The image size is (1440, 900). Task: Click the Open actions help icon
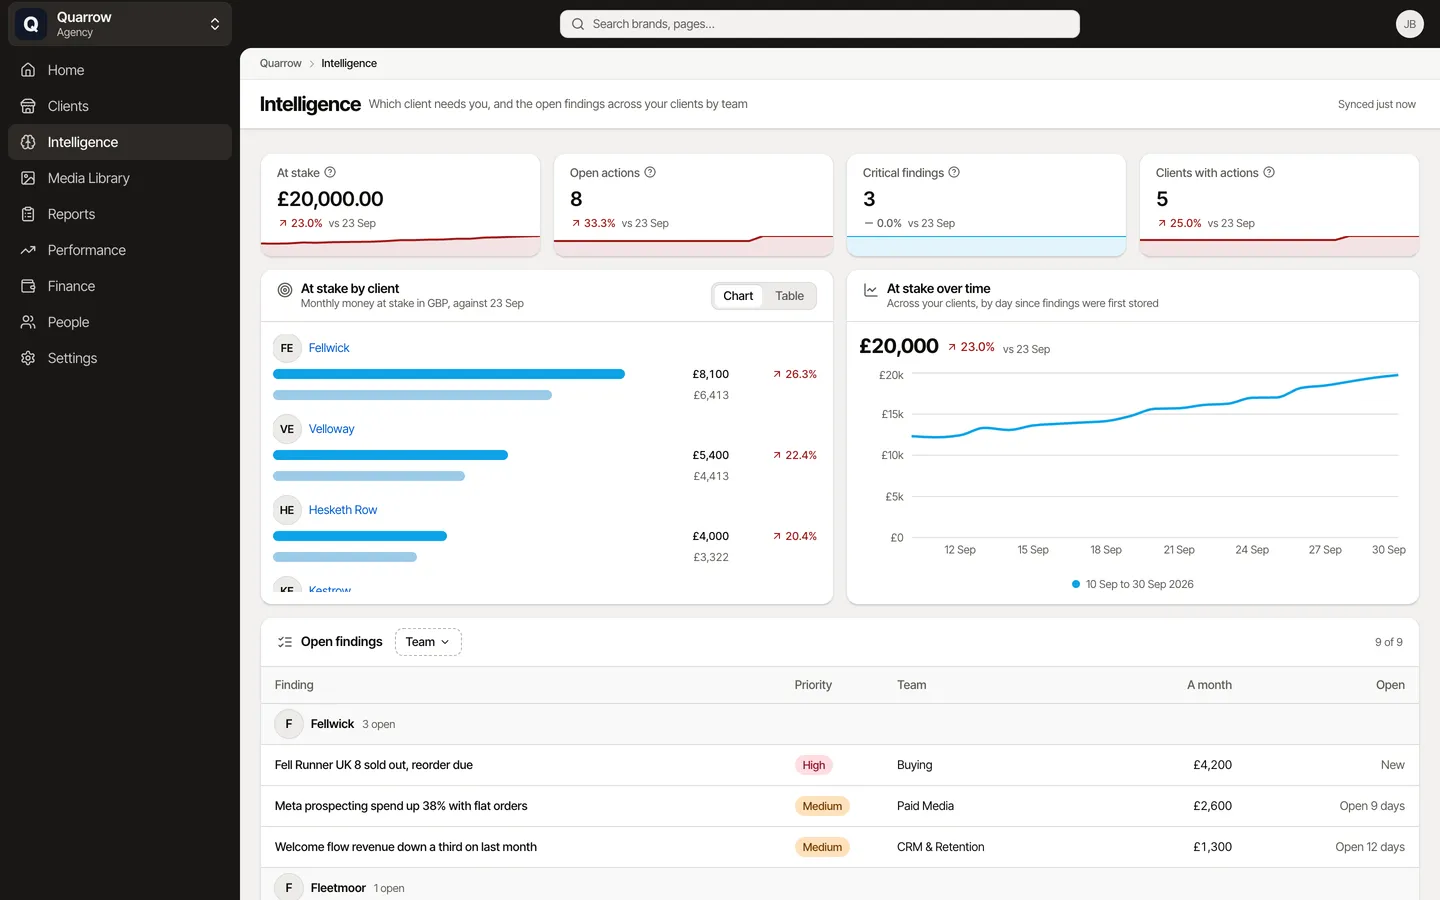click(650, 172)
